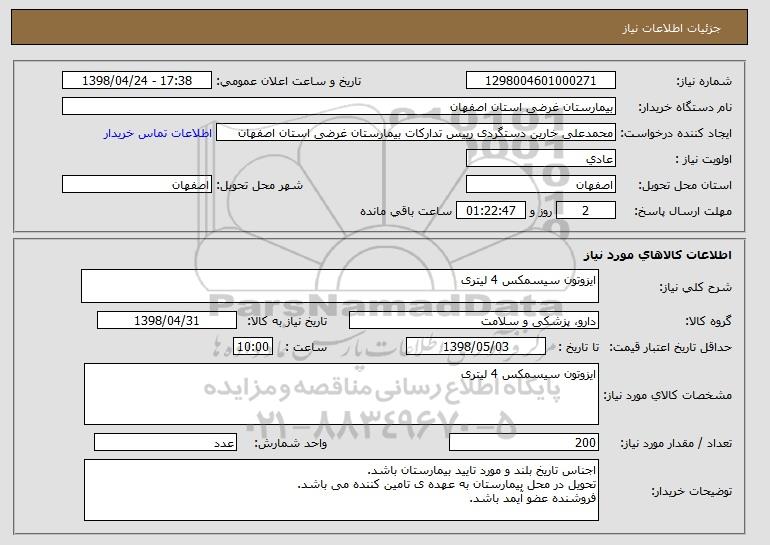Click the priority field showing عادي
770x545 pixels.
[x=541, y=159]
